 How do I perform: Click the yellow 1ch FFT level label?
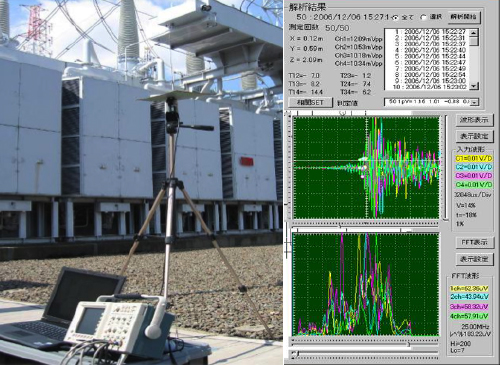469,288
